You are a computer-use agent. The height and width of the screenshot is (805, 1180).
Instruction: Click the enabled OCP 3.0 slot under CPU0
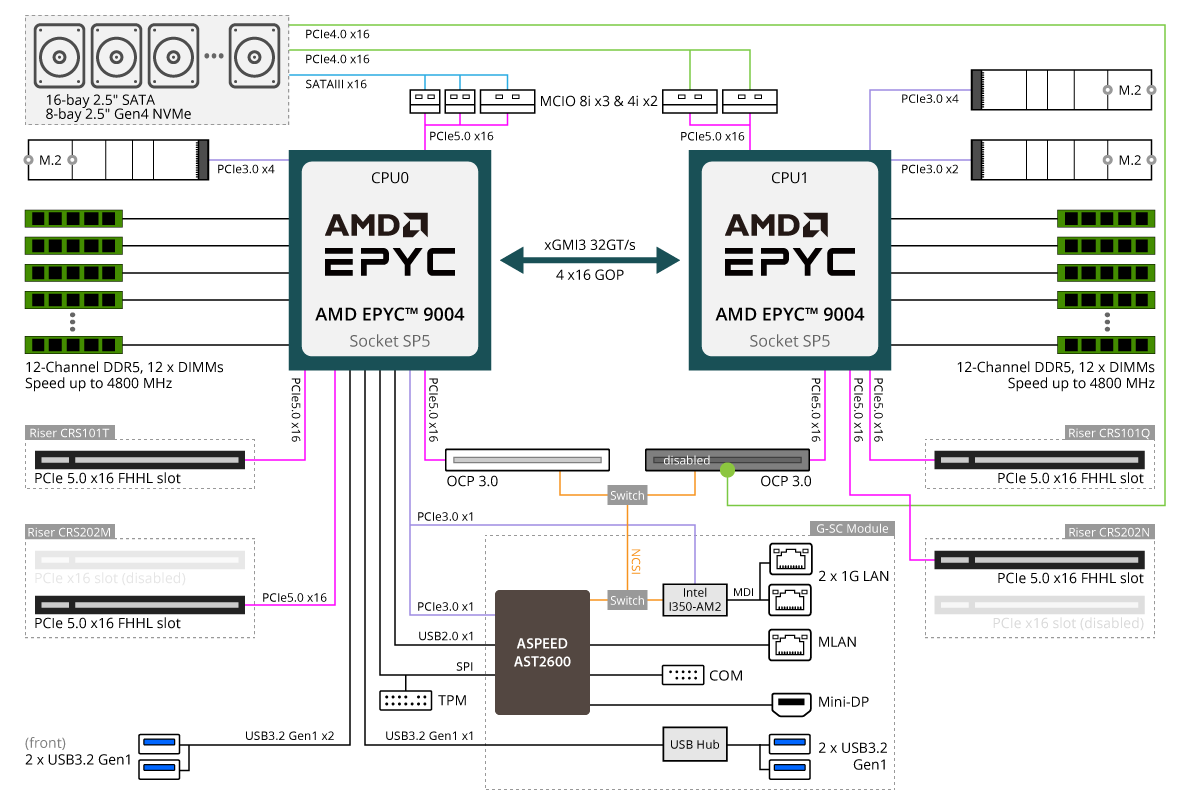[527, 460]
